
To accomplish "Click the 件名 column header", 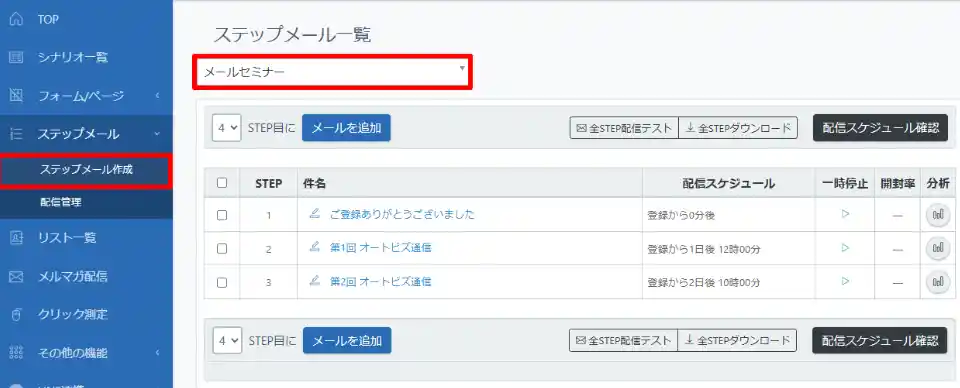I will (470, 183).
